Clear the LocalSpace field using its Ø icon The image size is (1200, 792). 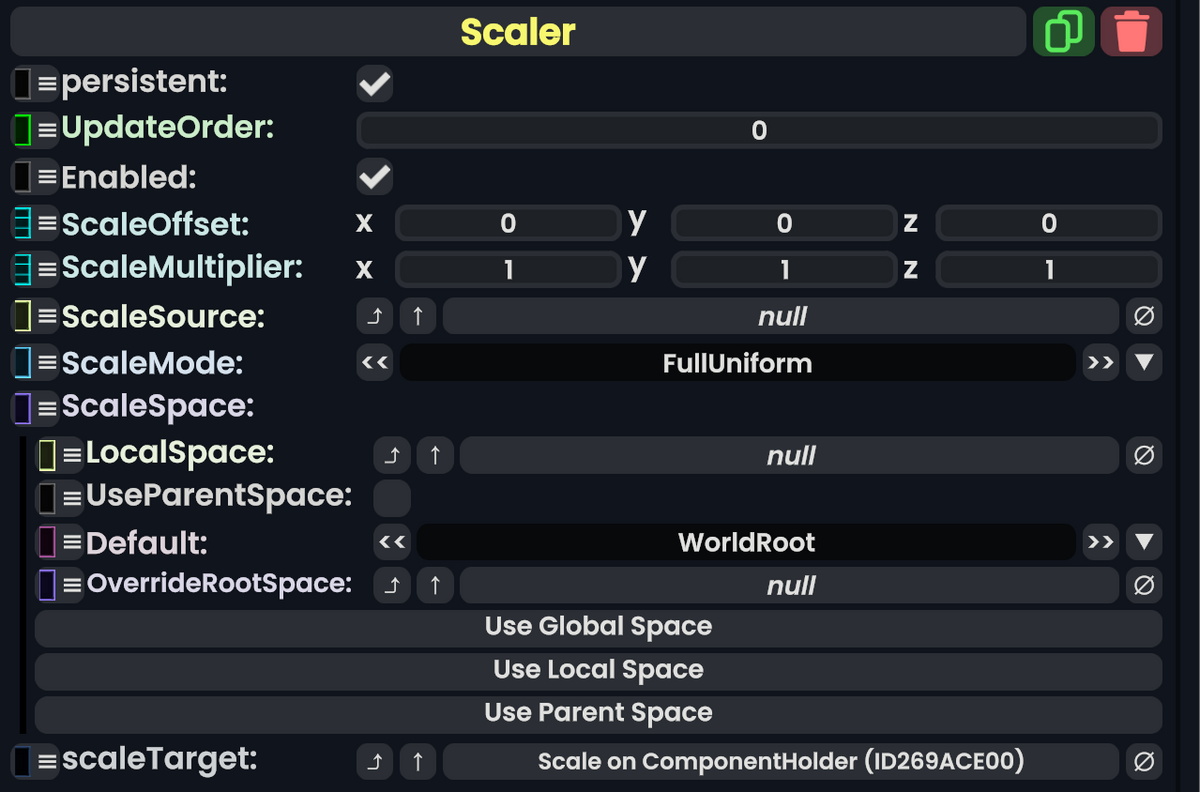(x=1144, y=455)
